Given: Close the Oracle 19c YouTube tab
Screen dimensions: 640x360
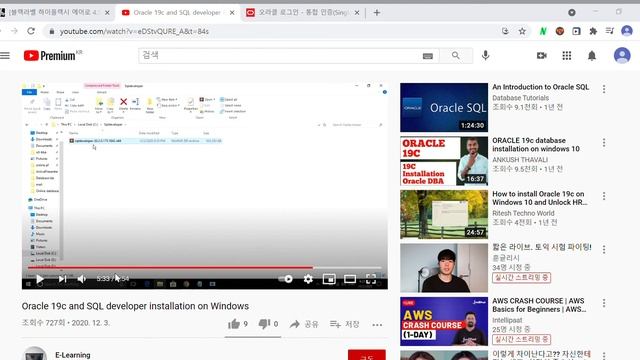Looking at the screenshot, I should click(x=232, y=13).
